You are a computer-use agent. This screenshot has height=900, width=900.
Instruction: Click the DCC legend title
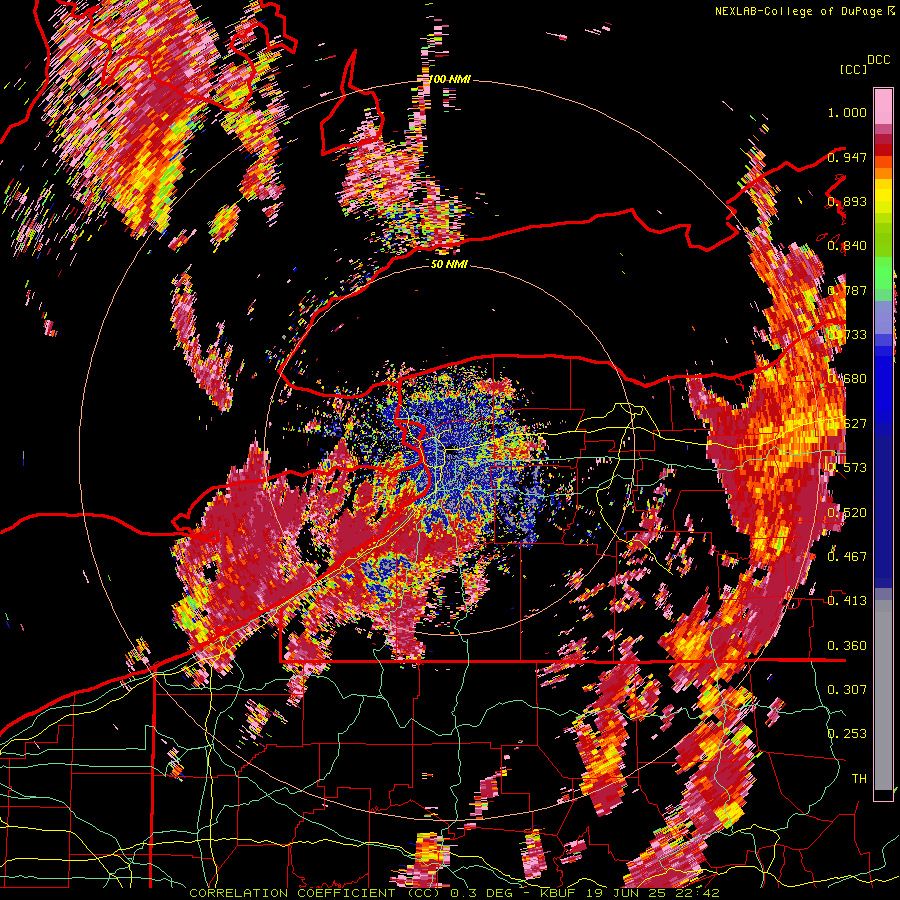878,60
